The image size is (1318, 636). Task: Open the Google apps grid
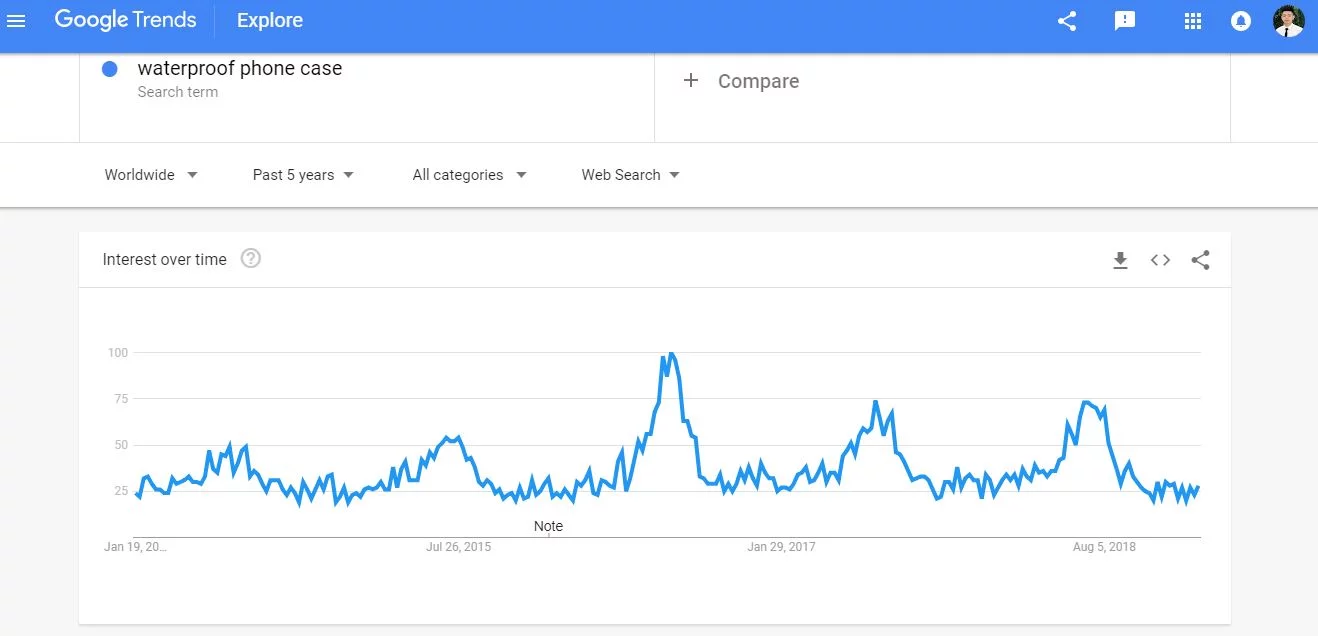click(x=1191, y=21)
